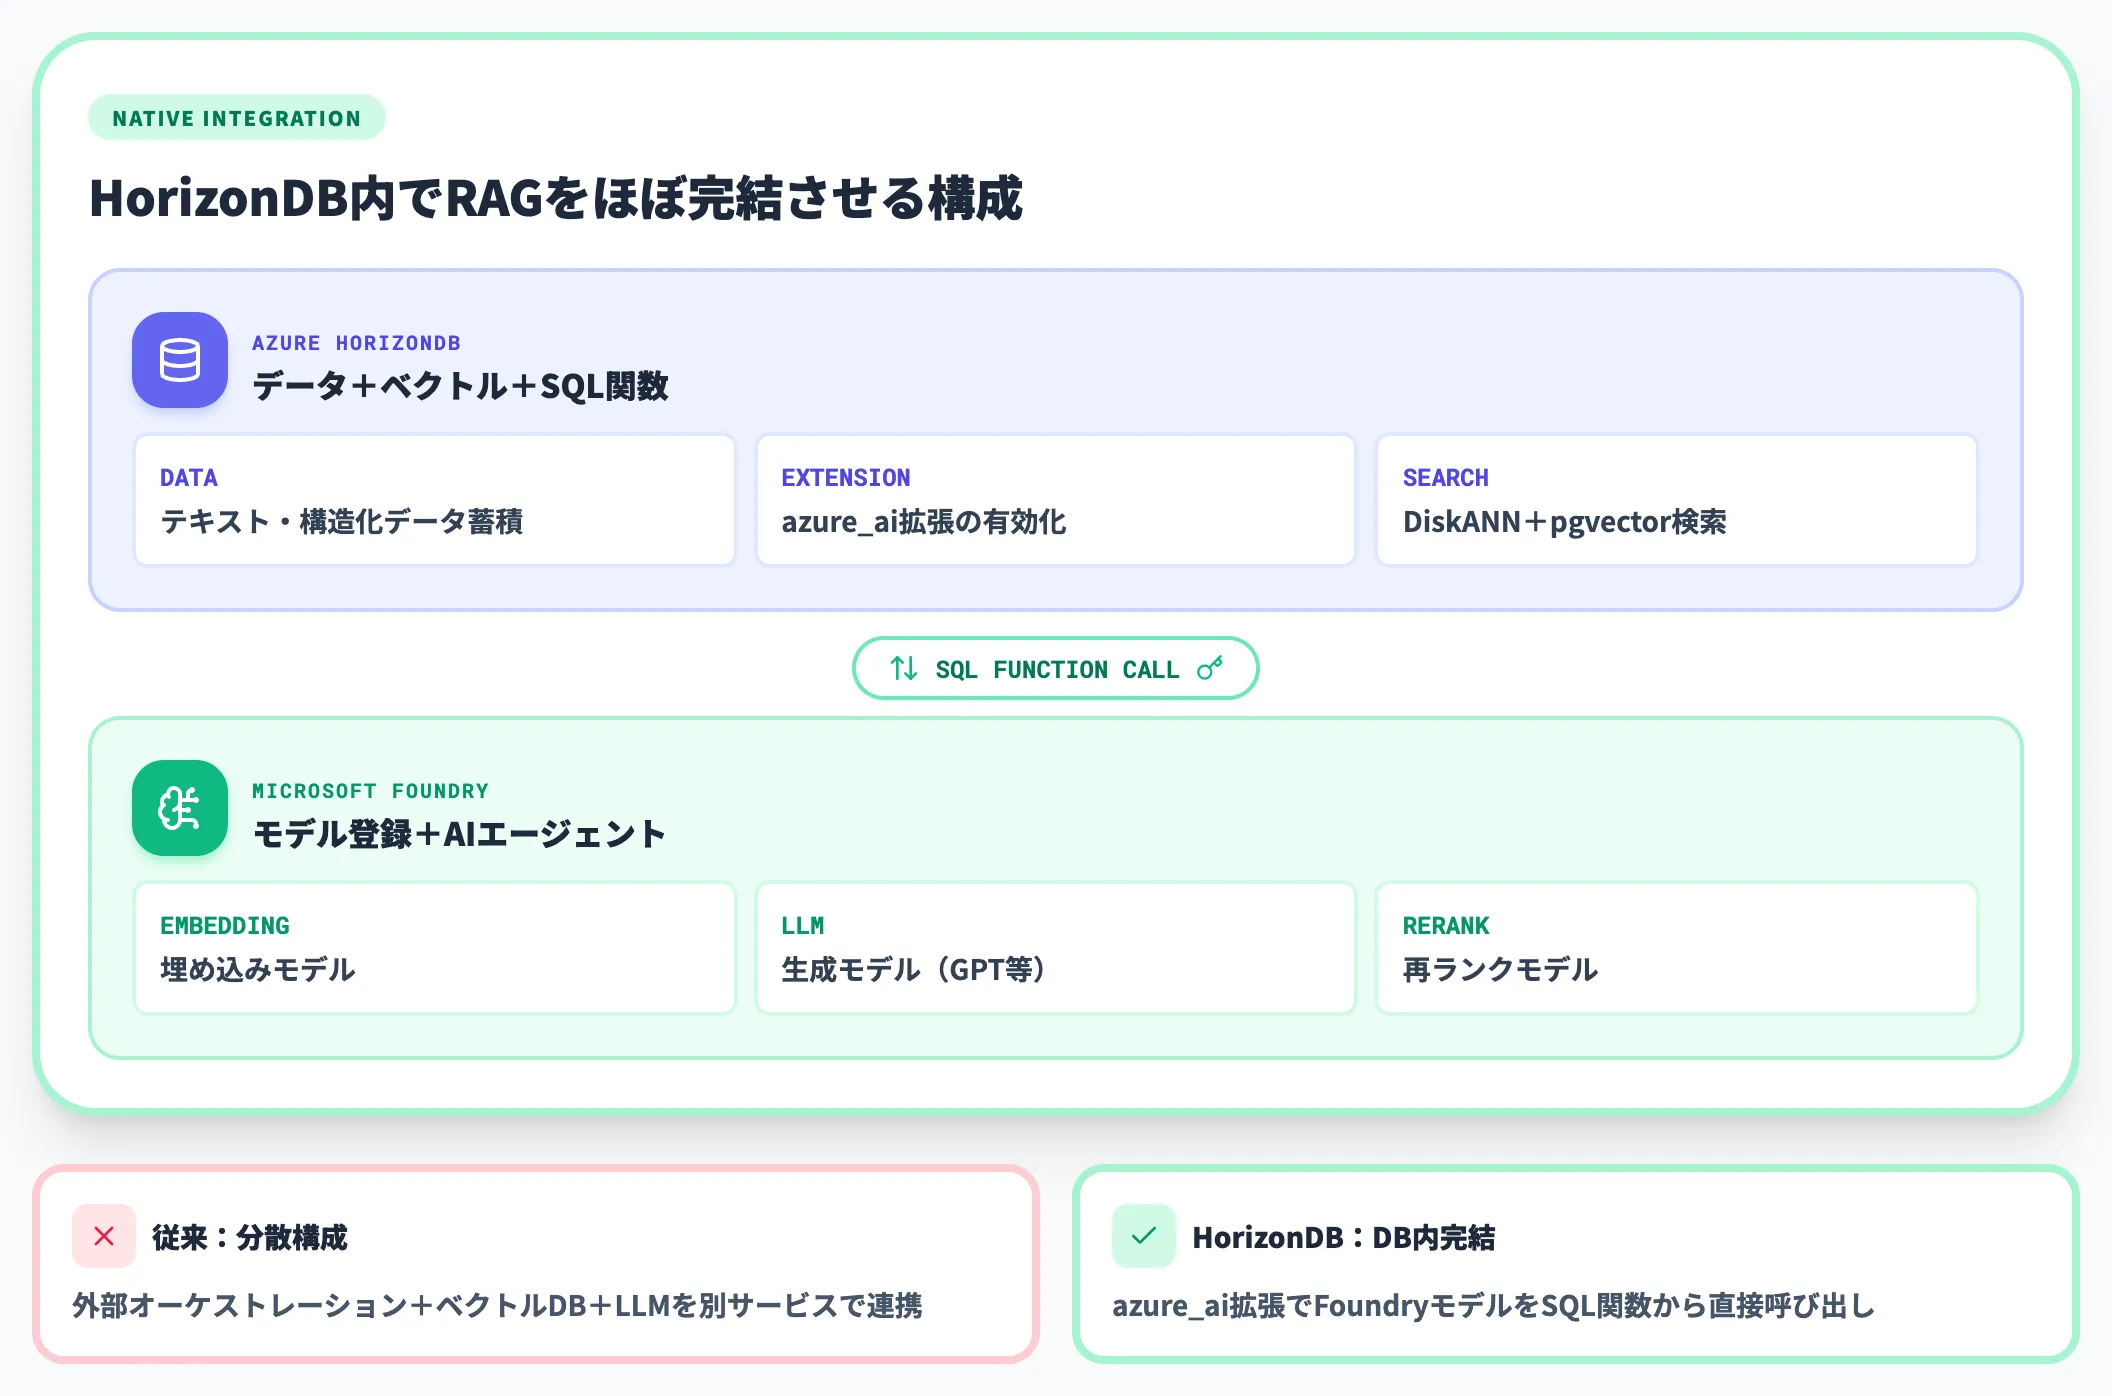Open the SEARCH card DiskANN＋pgvector検索

[x=1677, y=500]
